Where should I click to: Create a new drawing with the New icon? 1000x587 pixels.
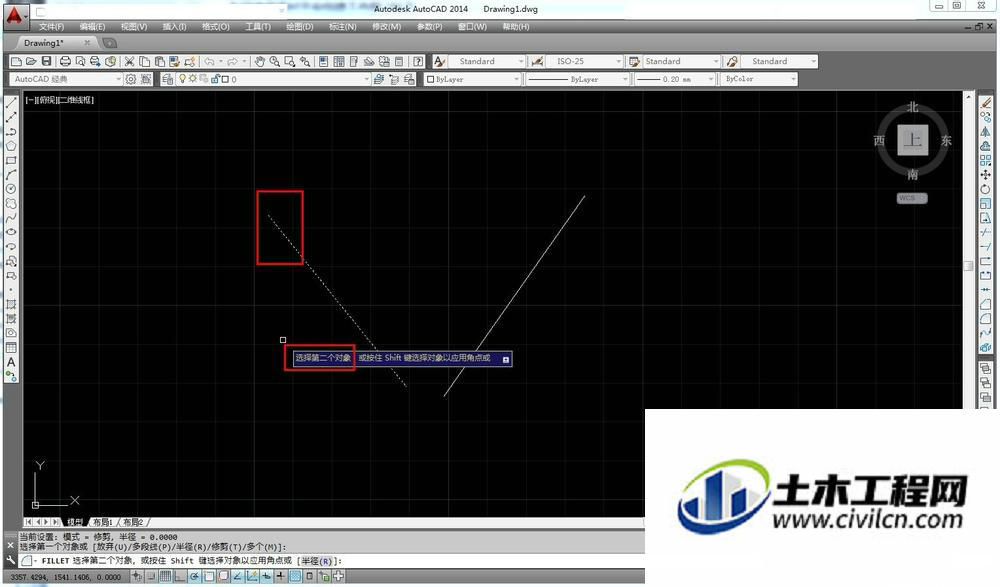coord(17,61)
